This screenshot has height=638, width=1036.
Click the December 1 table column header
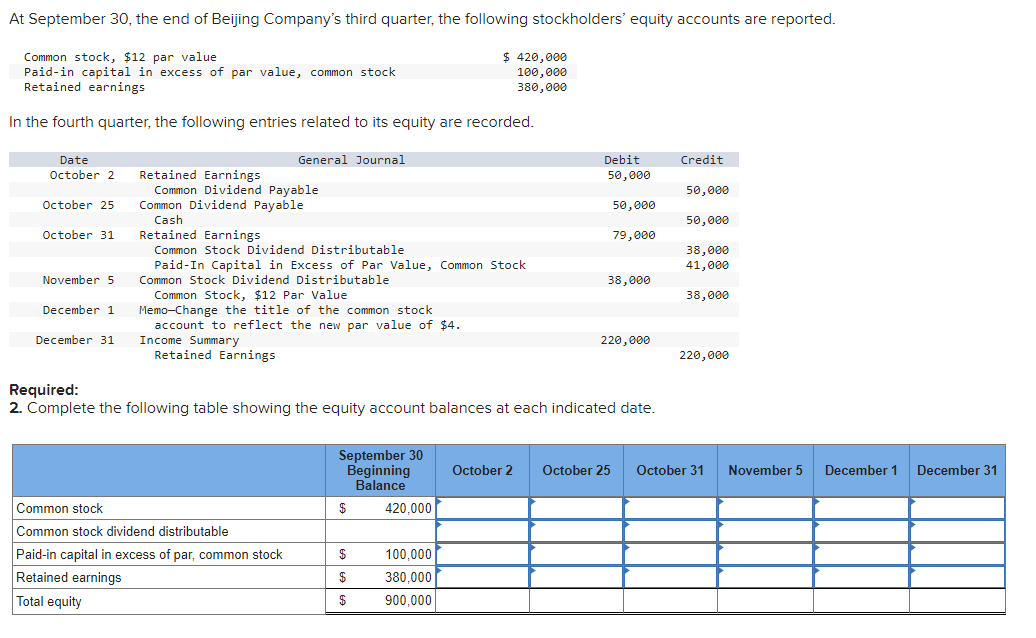point(861,470)
